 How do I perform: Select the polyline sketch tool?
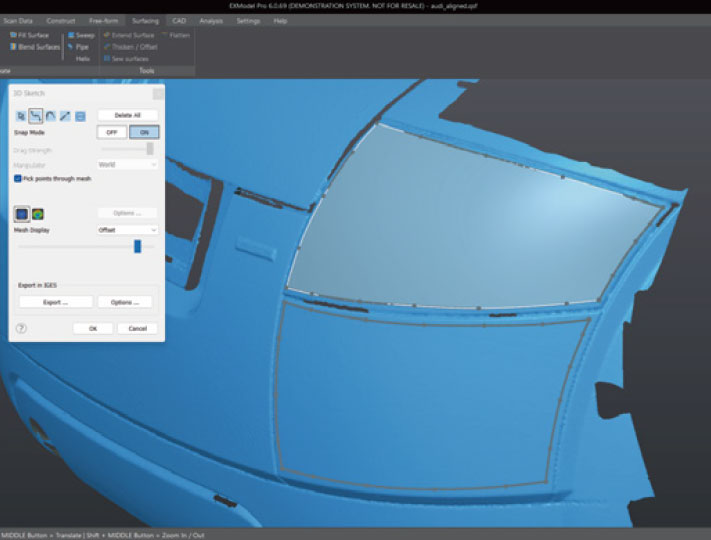click(35, 116)
